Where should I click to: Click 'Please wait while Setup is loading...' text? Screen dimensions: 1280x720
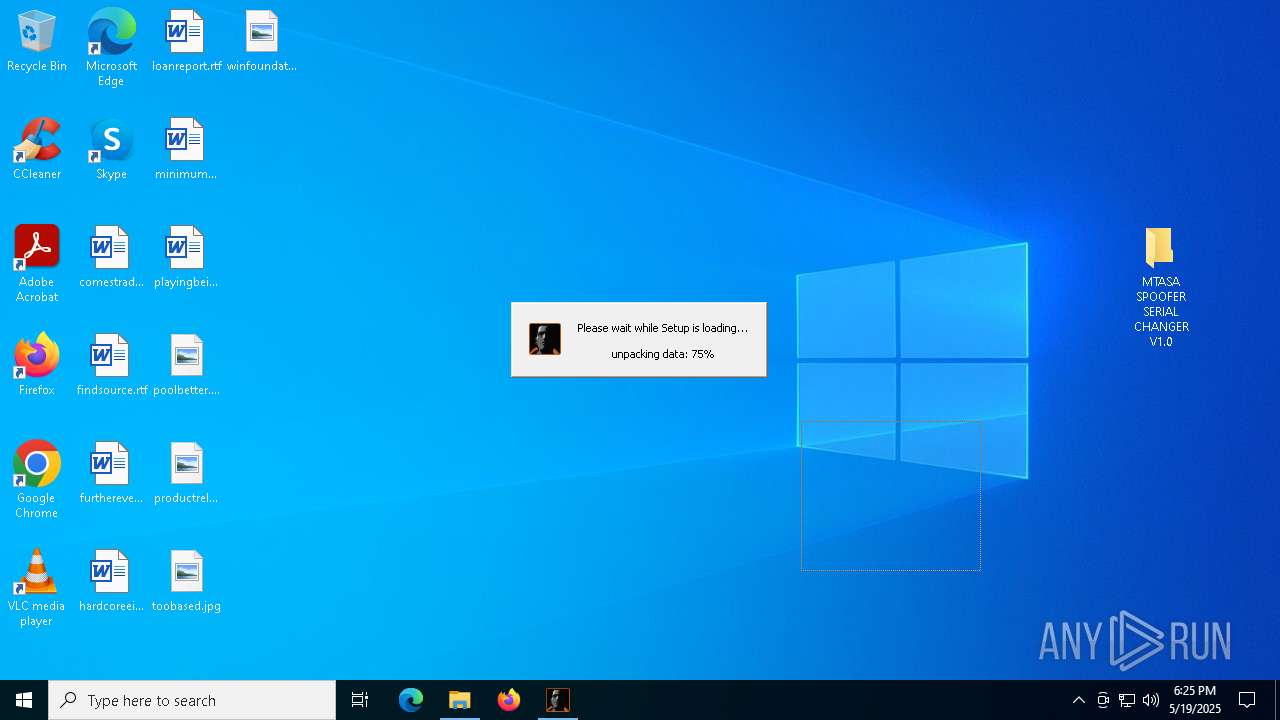click(662, 328)
